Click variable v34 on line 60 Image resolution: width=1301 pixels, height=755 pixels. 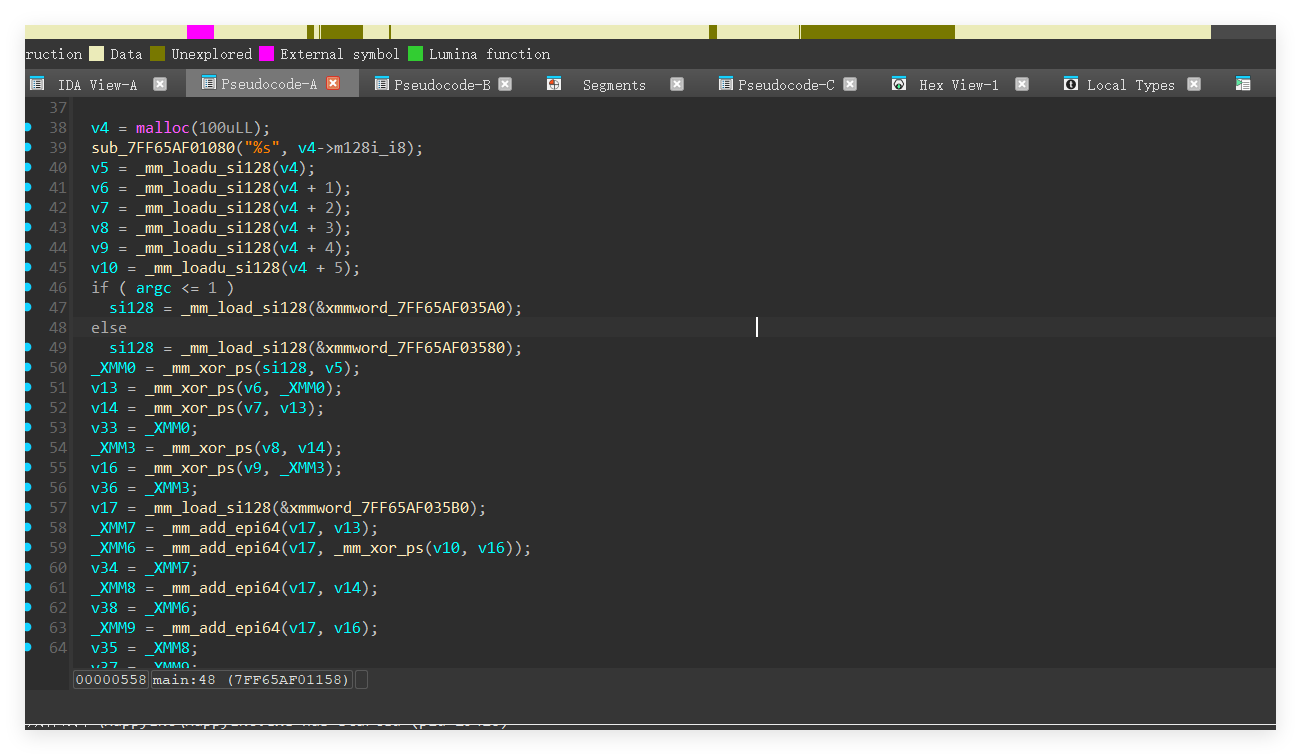point(104,568)
